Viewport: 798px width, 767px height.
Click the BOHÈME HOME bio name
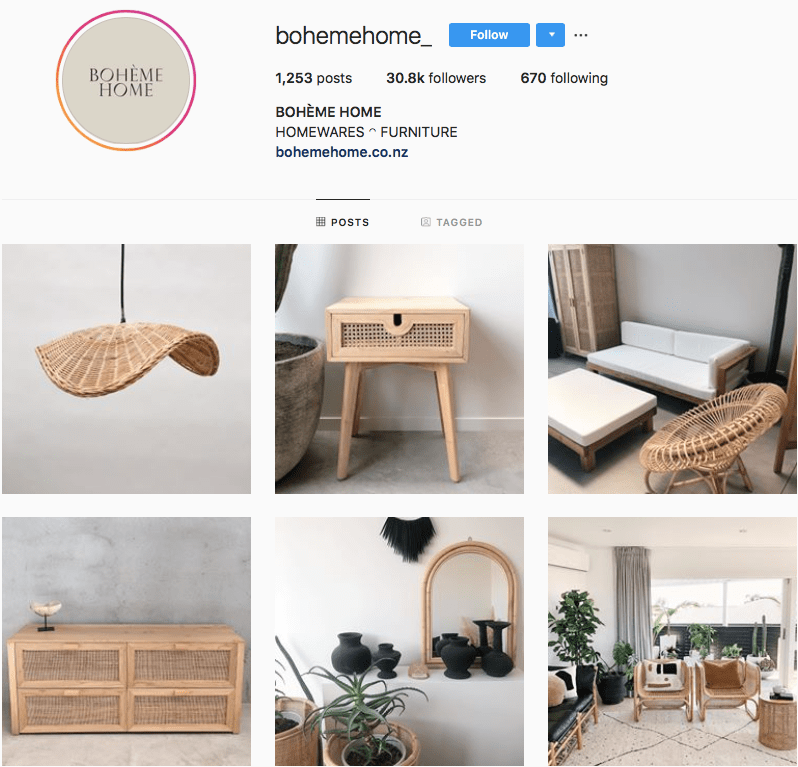coord(328,112)
